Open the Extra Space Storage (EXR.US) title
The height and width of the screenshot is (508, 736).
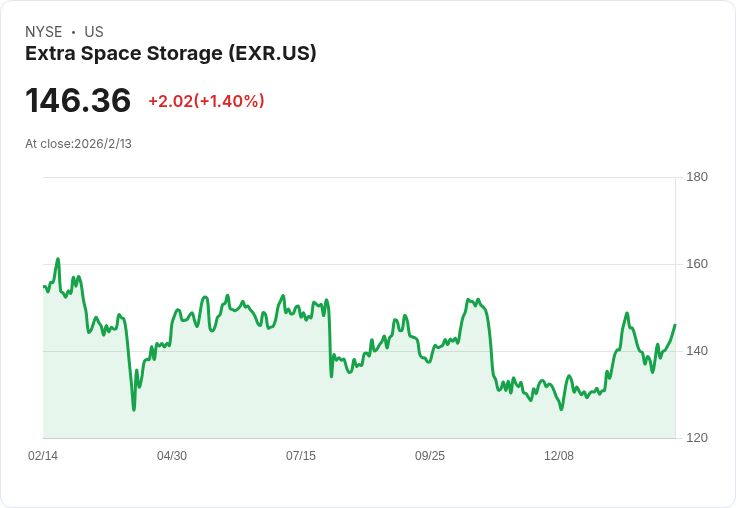[171, 54]
